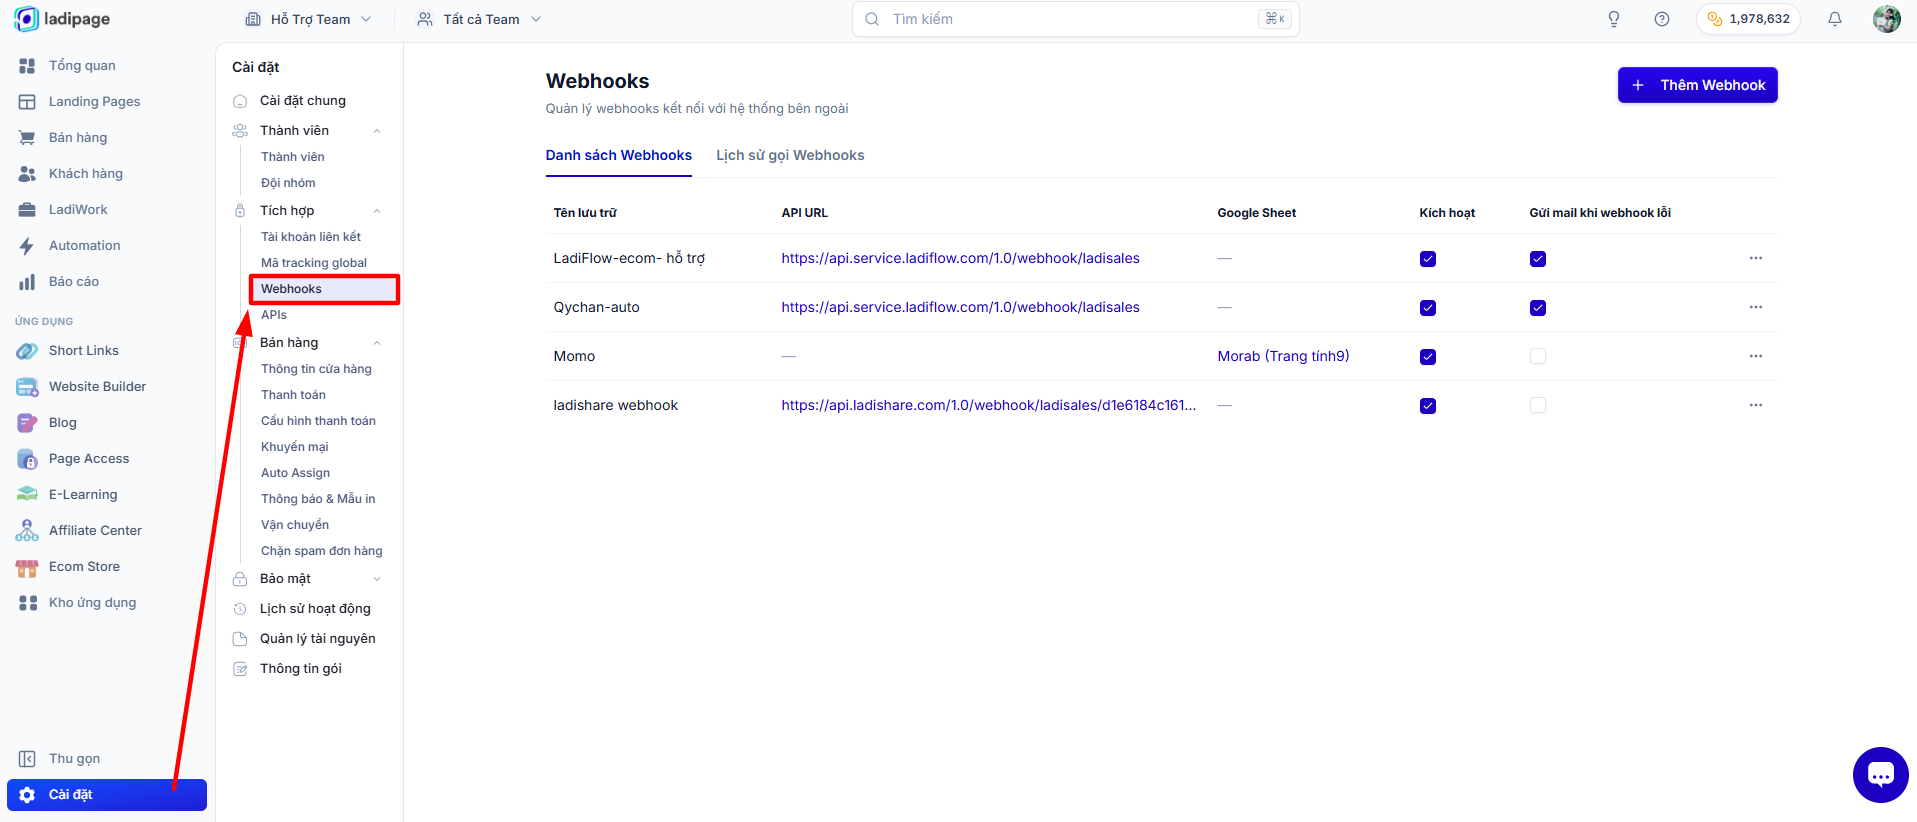Viewport: 1917px width, 822px height.
Task: Collapse the Bán hàng settings section
Action: (377, 343)
